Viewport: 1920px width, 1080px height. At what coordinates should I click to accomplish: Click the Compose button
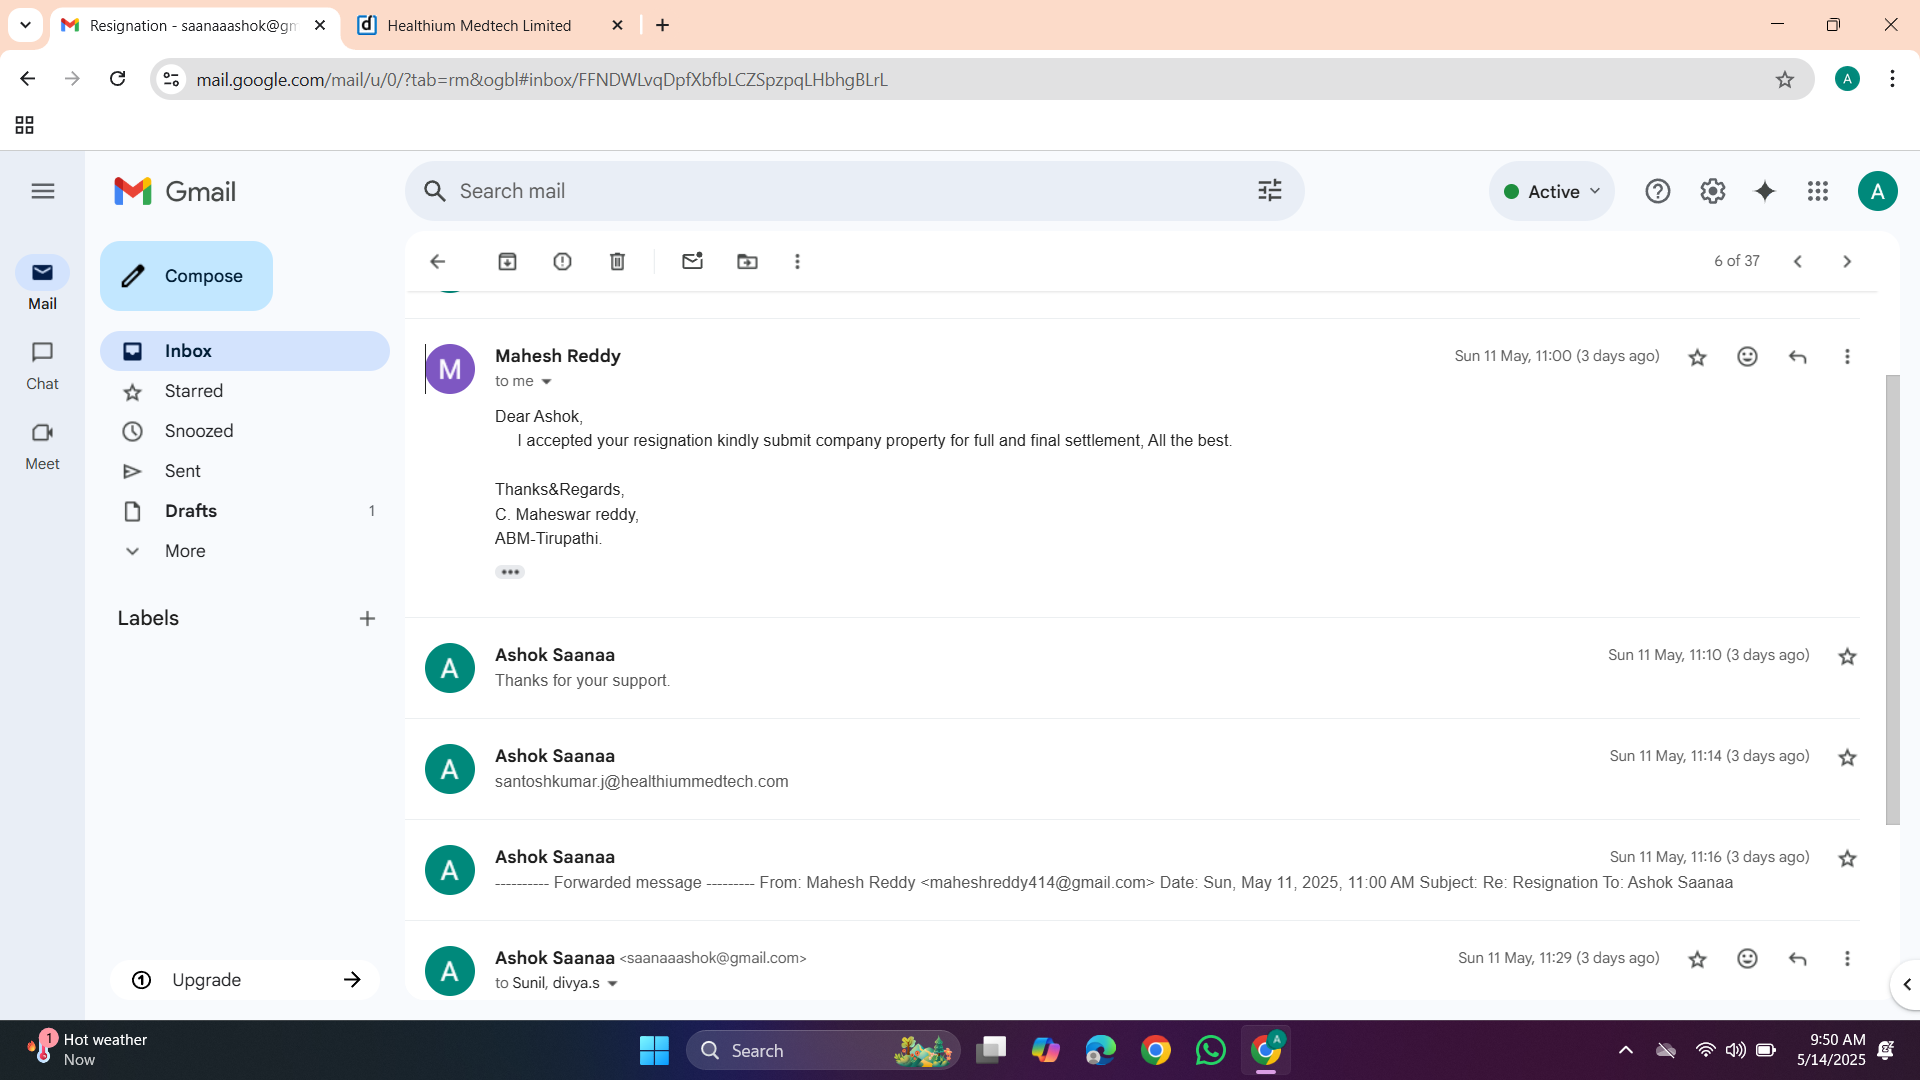point(186,276)
